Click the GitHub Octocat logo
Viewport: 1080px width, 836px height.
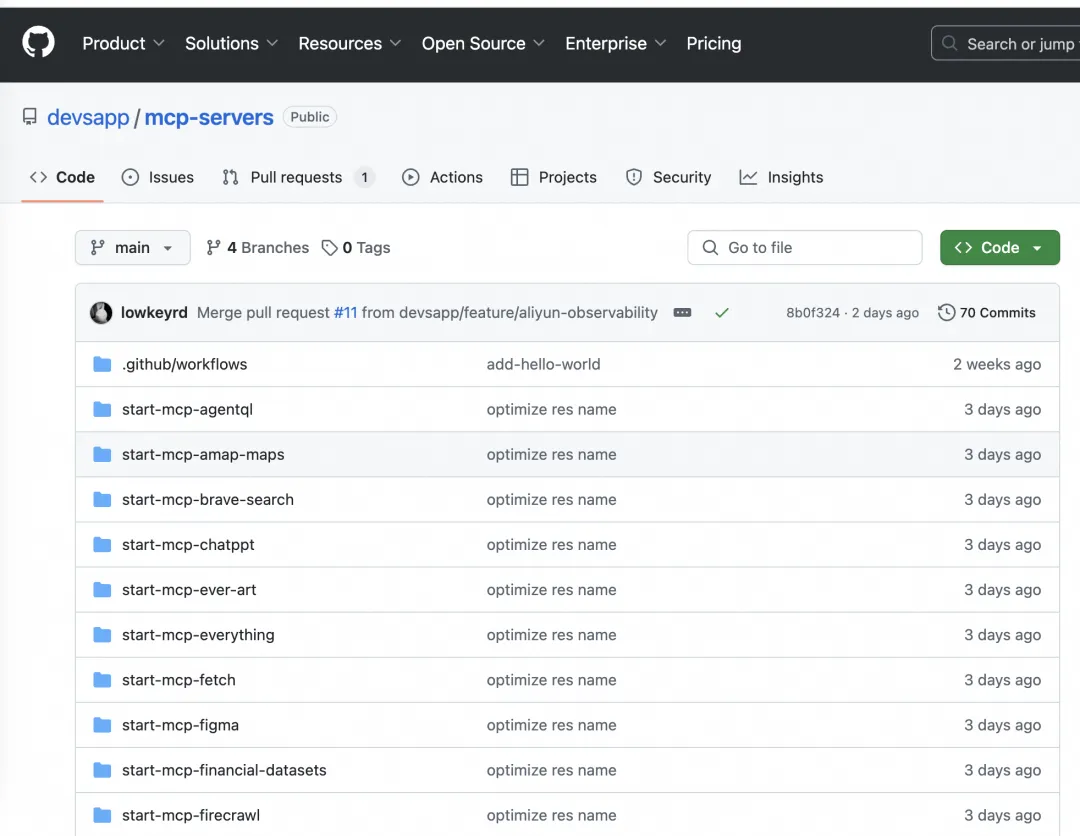click(x=39, y=43)
